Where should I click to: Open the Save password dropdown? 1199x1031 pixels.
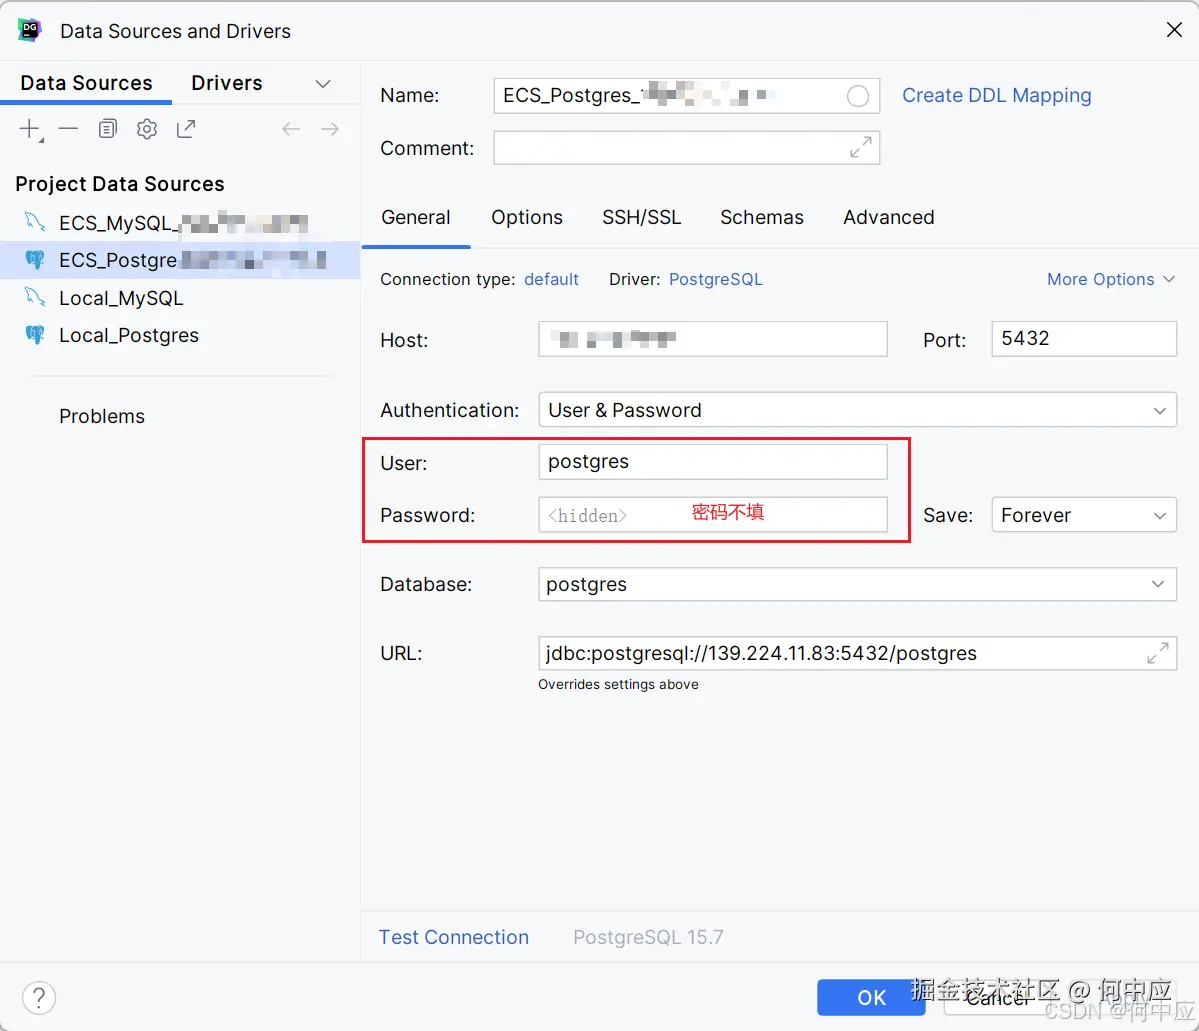coord(1084,515)
